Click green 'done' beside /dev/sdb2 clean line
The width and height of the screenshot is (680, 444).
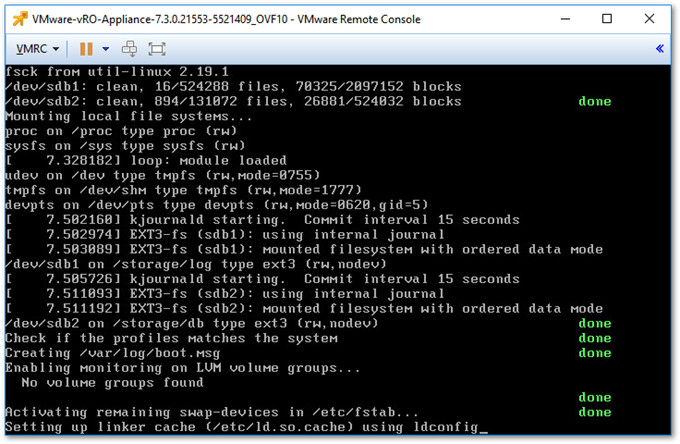(595, 101)
